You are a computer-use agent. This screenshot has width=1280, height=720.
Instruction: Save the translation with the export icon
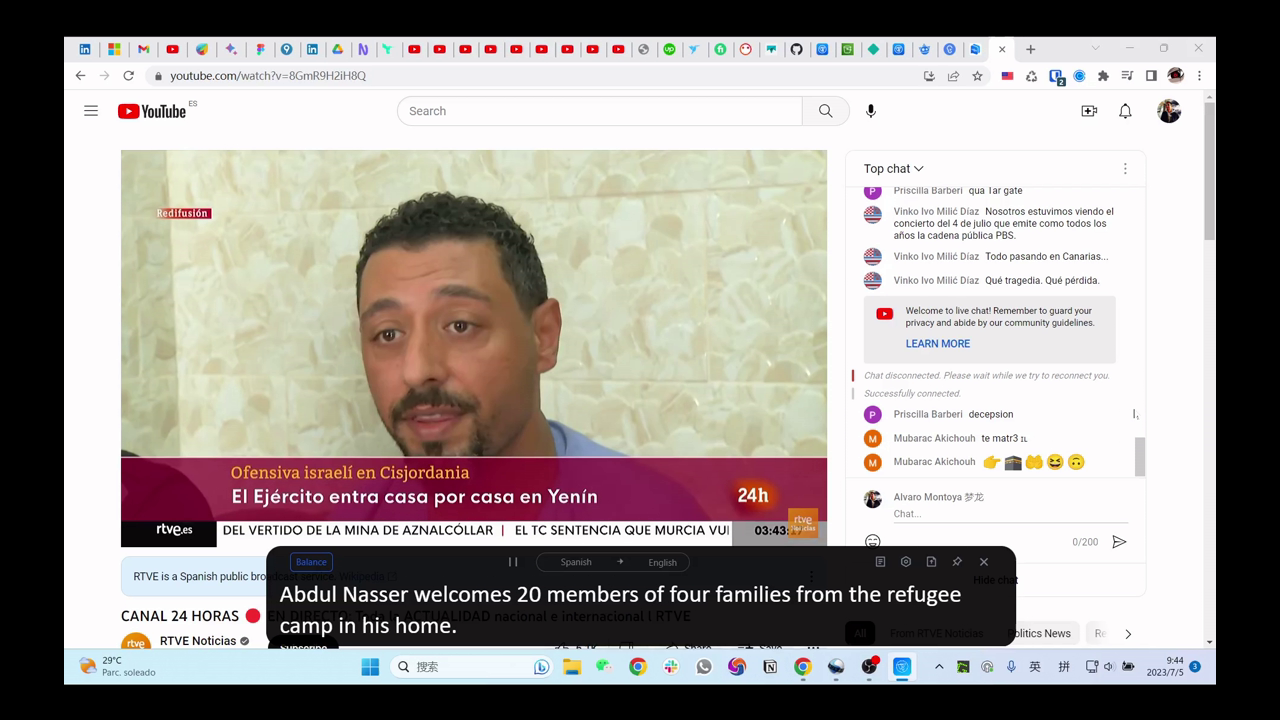pos(931,562)
